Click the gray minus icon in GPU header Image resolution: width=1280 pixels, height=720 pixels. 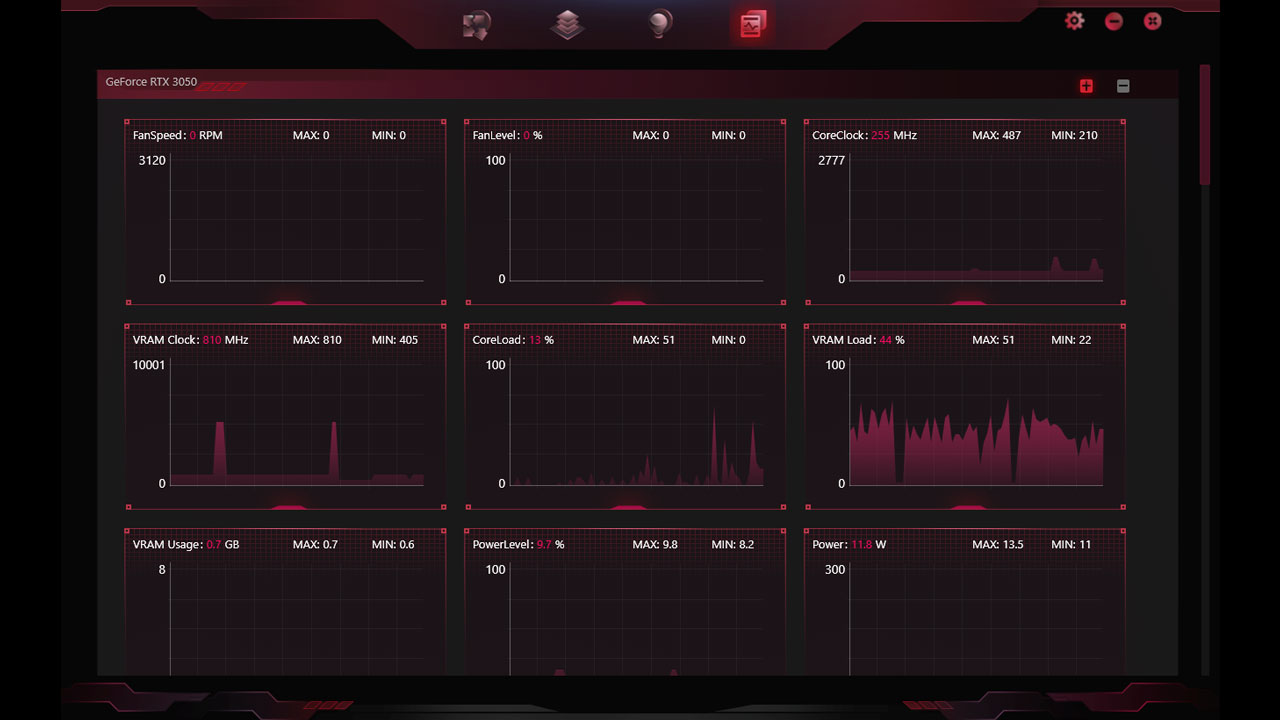[1123, 86]
